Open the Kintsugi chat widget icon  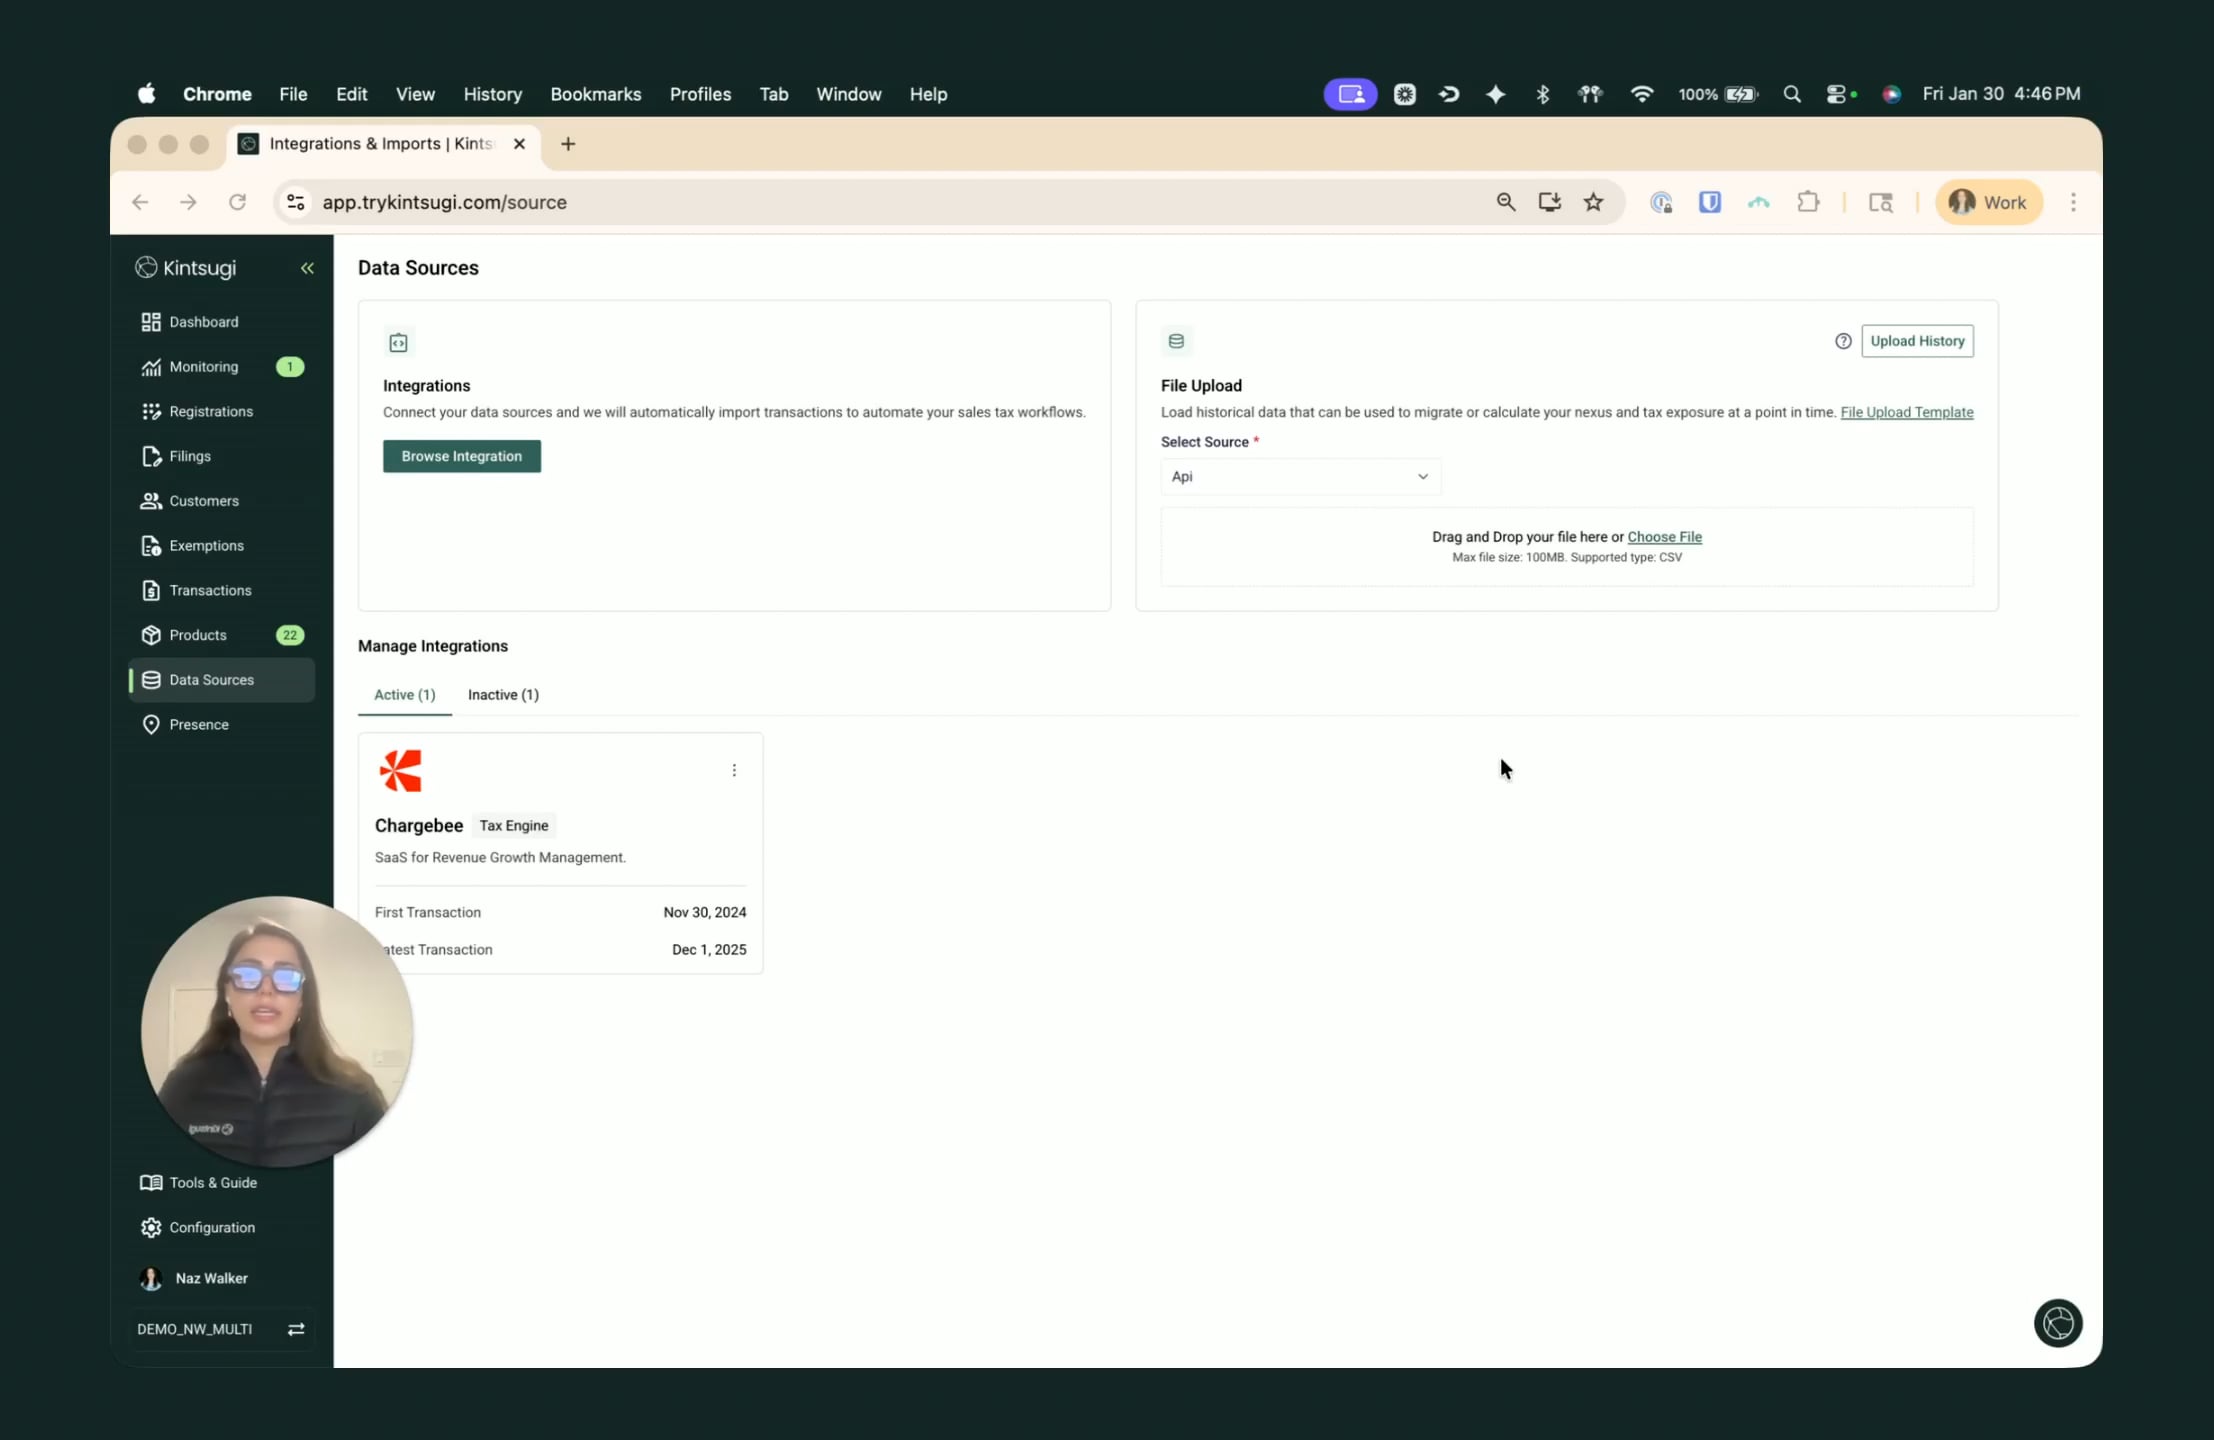[x=2057, y=1323]
